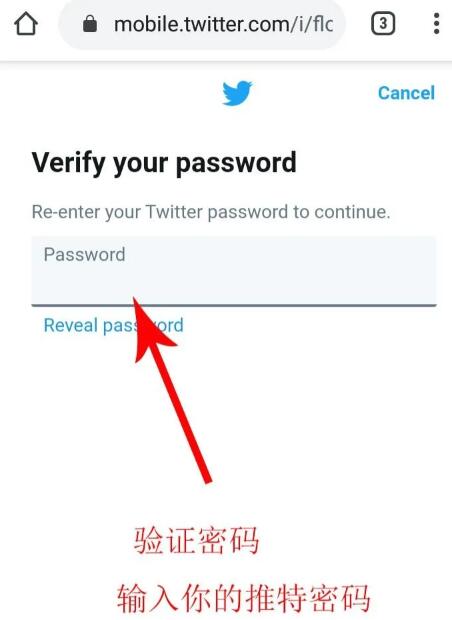Toggle Reveal password to show typed text
Screen dimensions: 452x620
click(x=113, y=325)
